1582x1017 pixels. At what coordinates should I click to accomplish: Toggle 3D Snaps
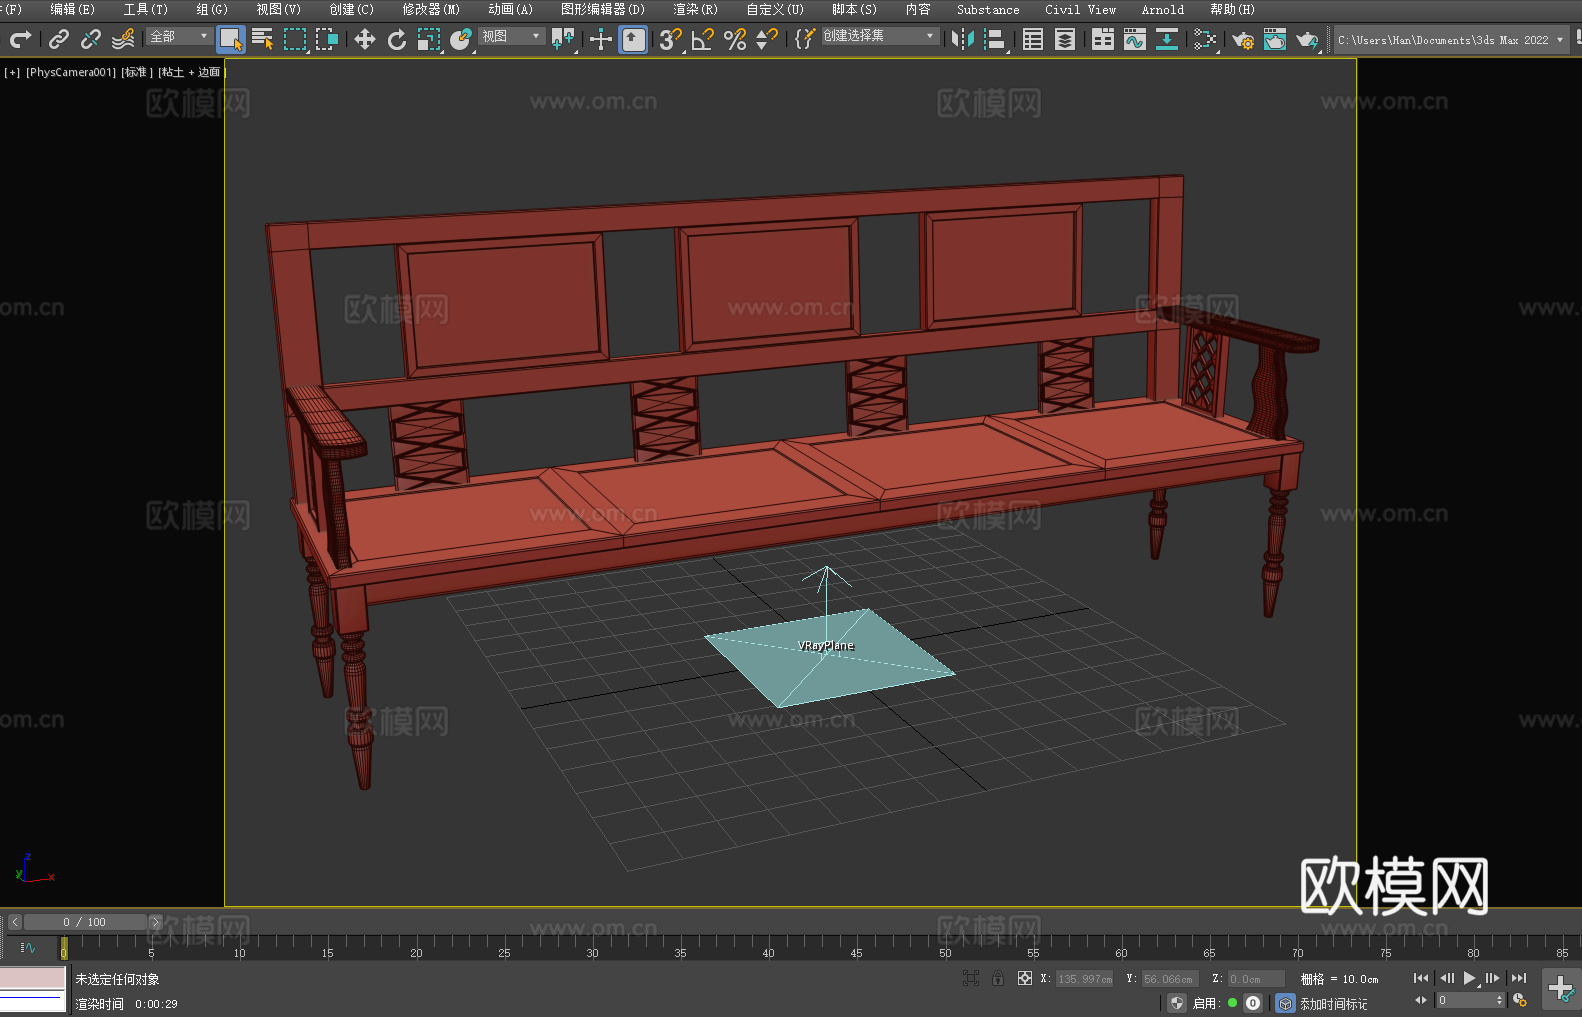[x=671, y=39]
